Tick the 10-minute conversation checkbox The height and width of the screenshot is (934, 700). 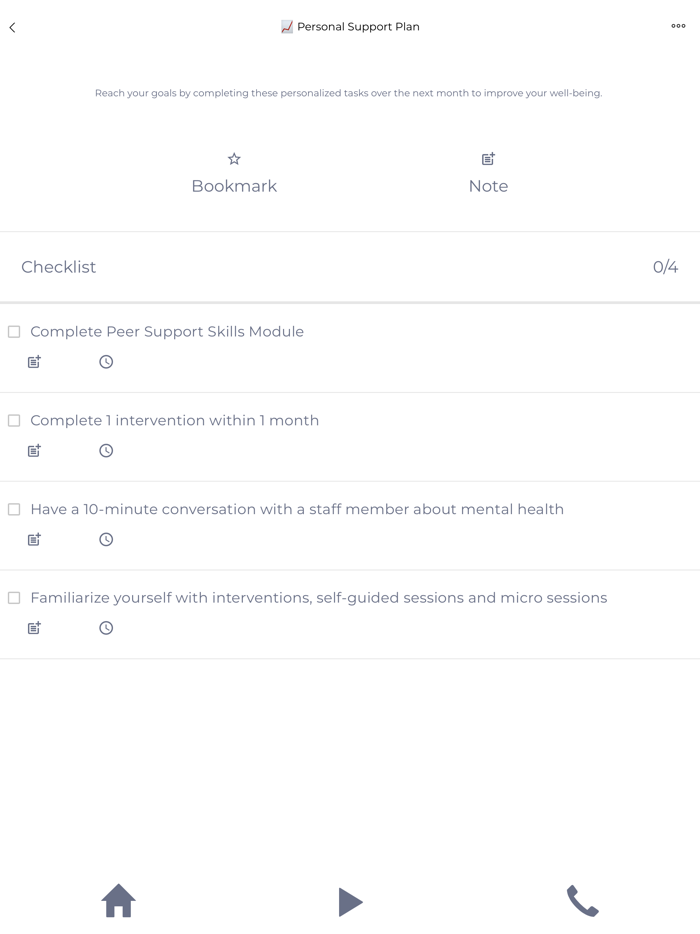pyautogui.click(x=14, y=509)
